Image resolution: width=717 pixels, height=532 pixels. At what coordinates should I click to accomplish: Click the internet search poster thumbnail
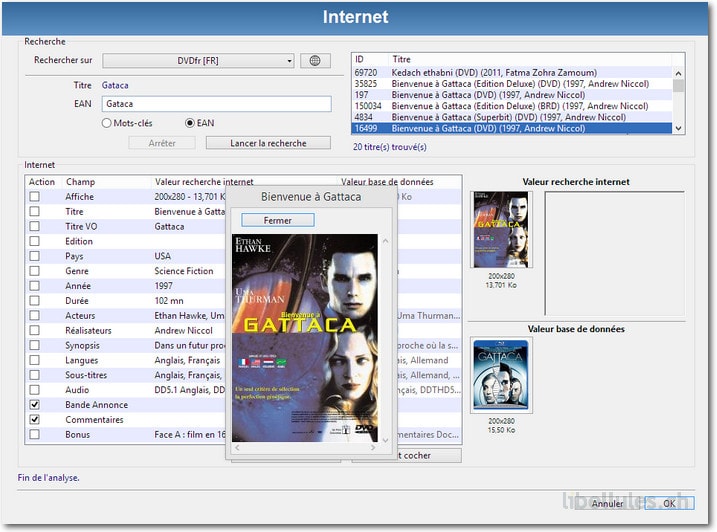click(x=501, y=230)
